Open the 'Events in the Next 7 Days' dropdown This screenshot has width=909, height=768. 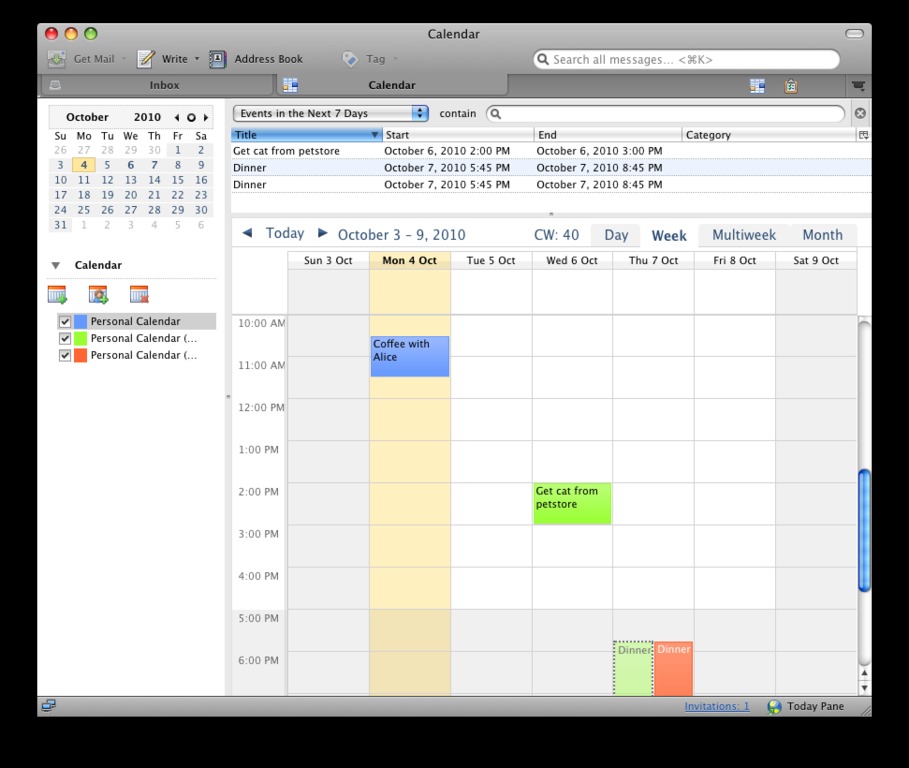coord(330,114)
